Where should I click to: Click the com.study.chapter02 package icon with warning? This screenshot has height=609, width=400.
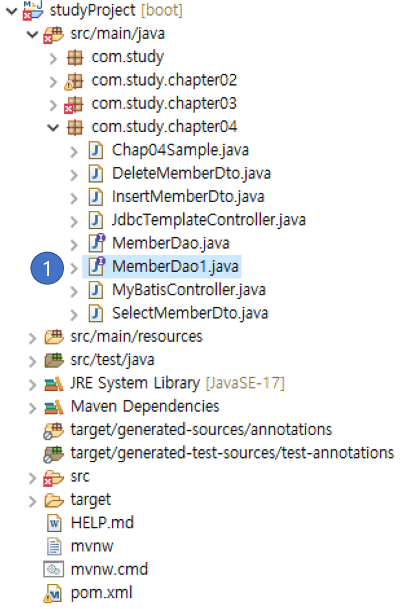[x=74, y=81]
